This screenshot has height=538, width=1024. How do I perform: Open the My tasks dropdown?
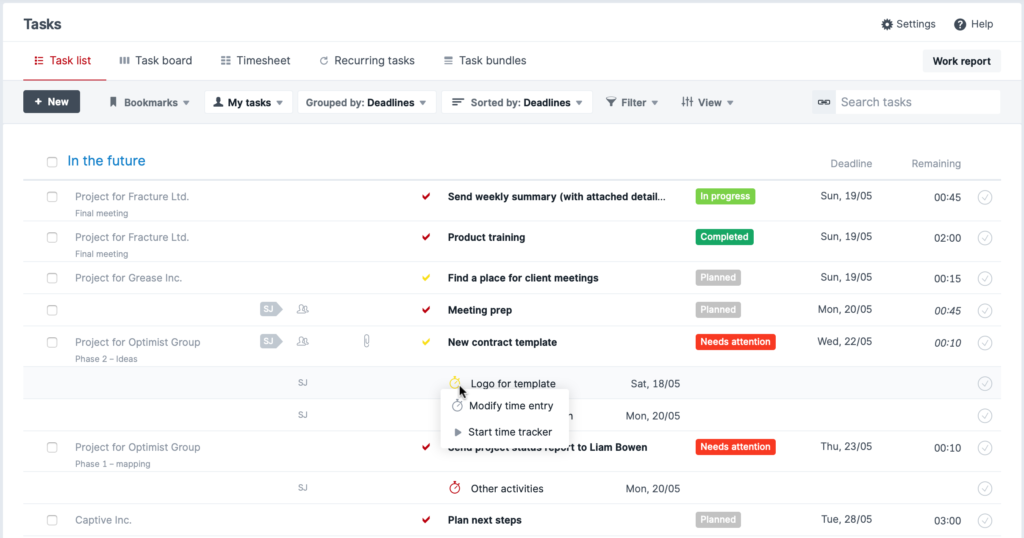tap(248, 102)
